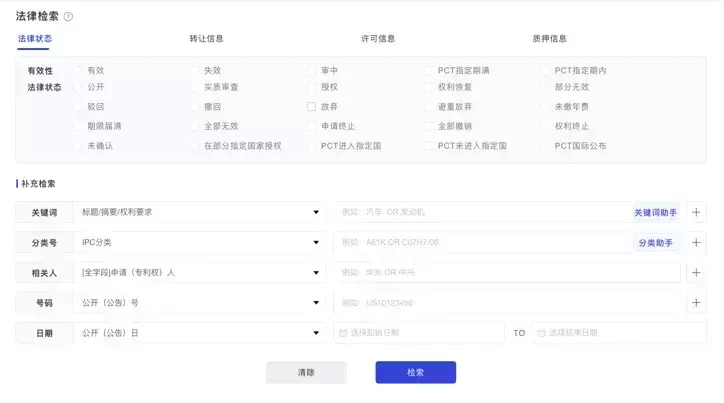
Task: Expand the 公开（公告）日 date type dropdown
Action: tap(199, 332)
